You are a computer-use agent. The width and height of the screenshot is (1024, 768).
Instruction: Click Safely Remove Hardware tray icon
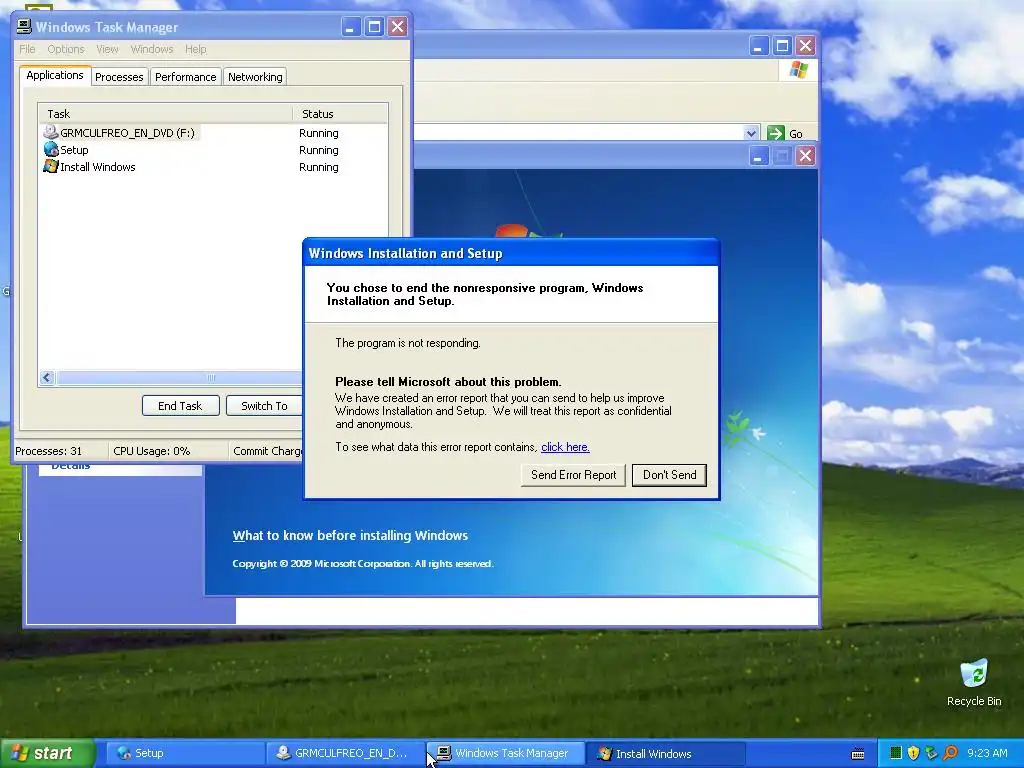tap(931, 753)
